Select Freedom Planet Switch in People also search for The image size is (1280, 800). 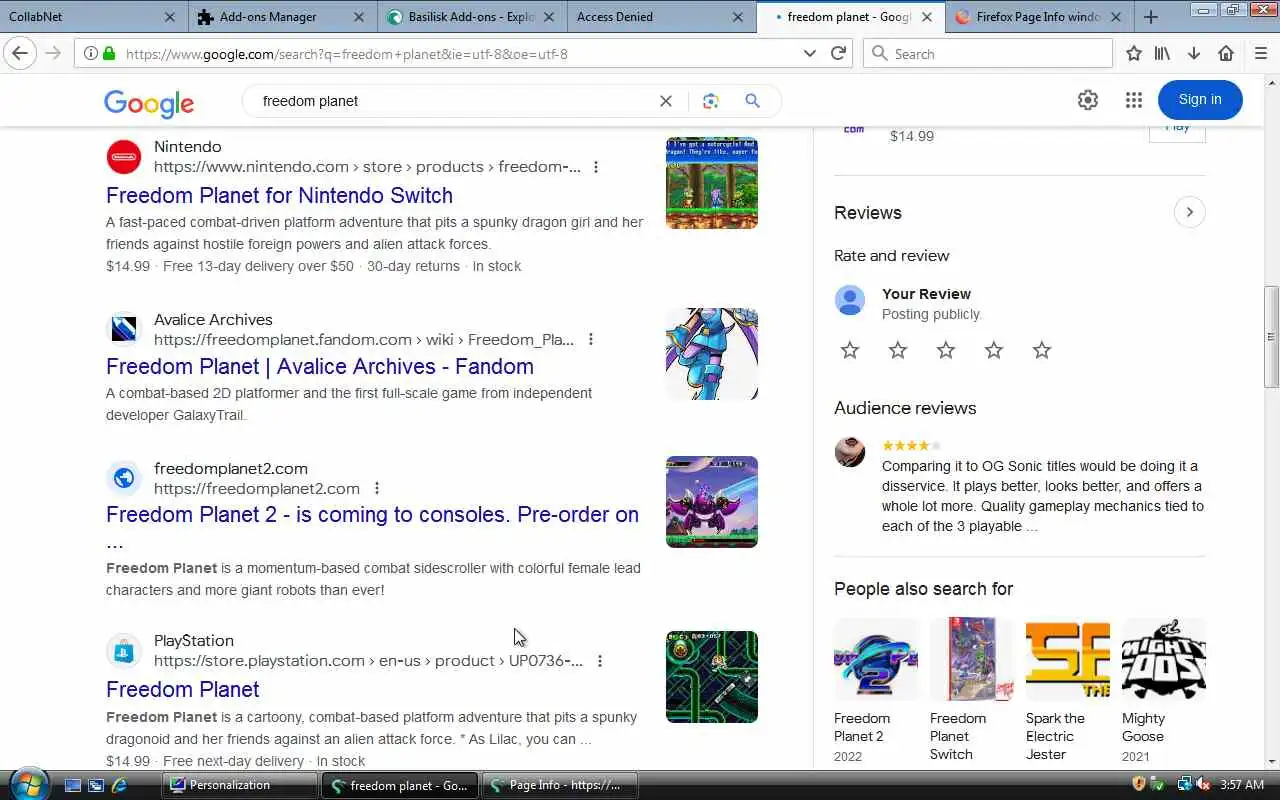click(972, 690)
